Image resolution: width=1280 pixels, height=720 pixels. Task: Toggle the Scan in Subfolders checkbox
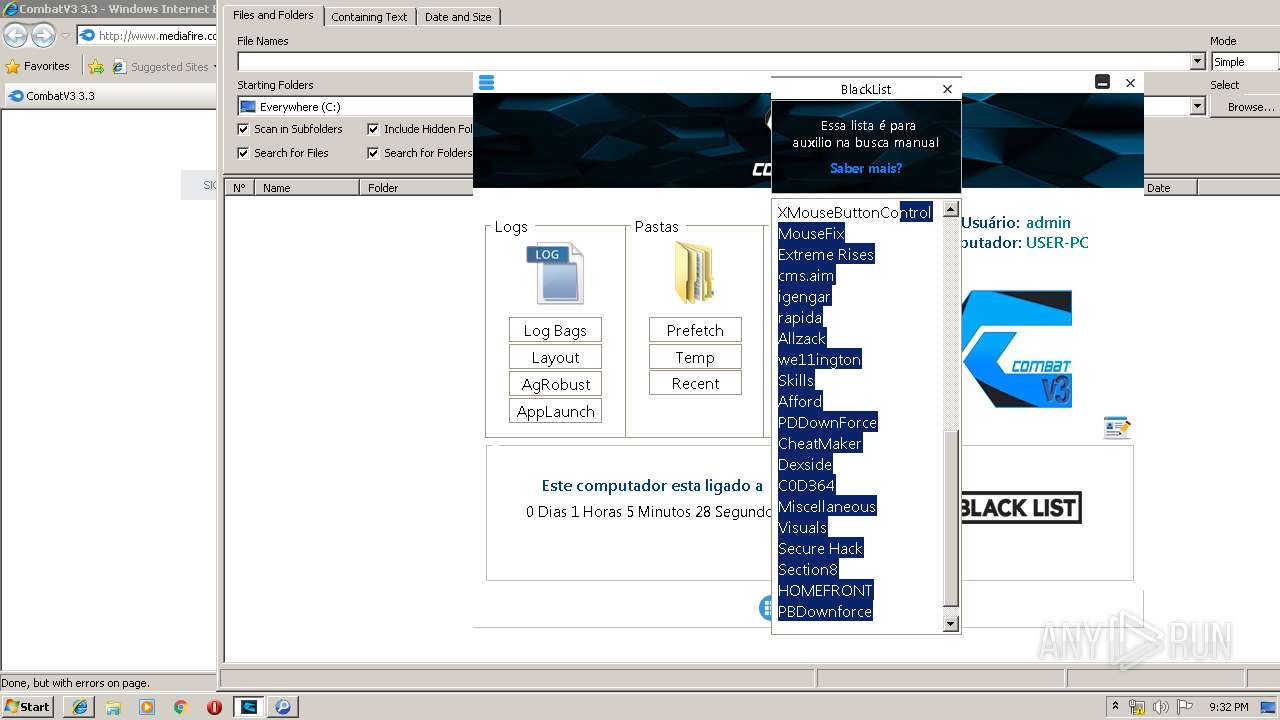tap(243, 129)
